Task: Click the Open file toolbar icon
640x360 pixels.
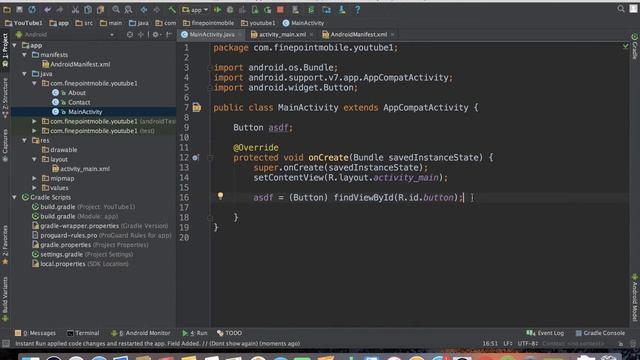Action: (7, 9)
